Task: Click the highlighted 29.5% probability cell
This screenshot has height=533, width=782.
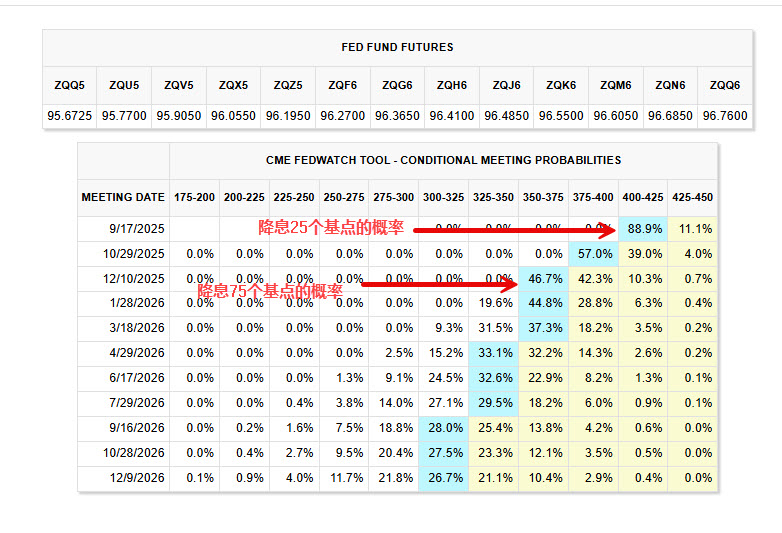Action: (x=493, y=403)
